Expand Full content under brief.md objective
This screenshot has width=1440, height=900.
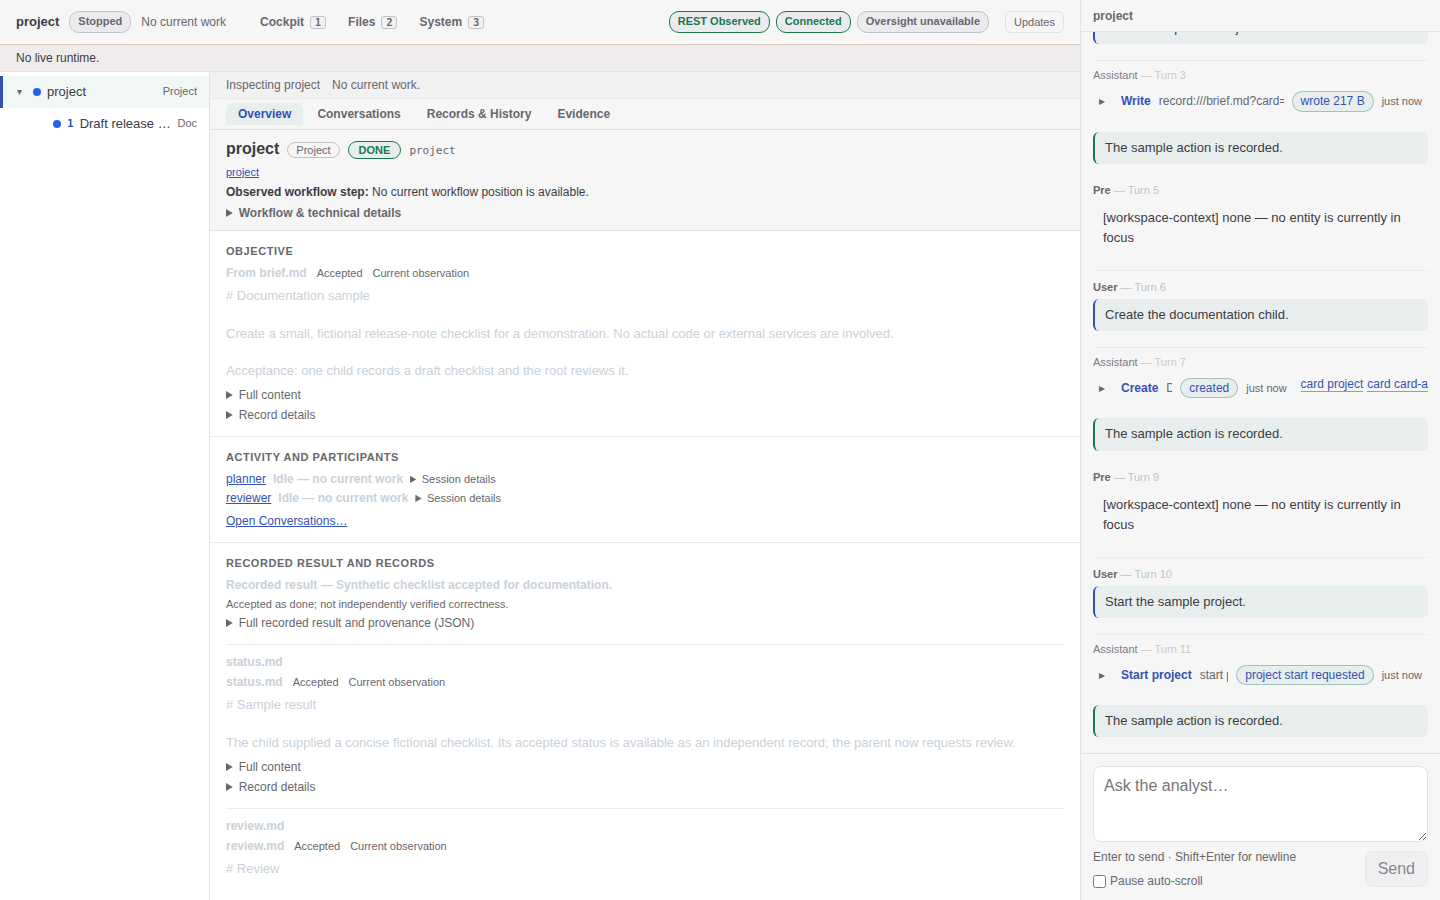point(263,395)
